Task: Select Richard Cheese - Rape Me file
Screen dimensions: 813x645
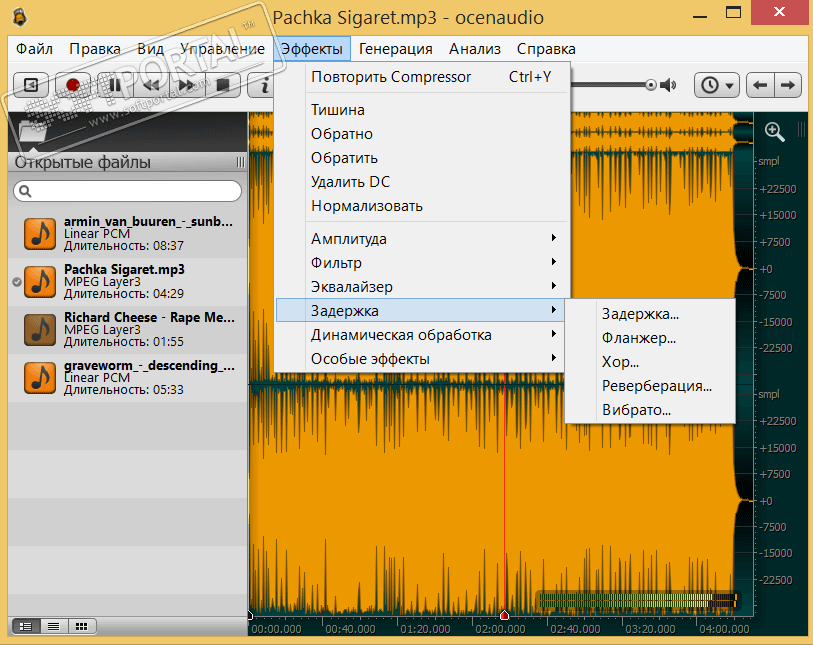Action: (128, 329)
